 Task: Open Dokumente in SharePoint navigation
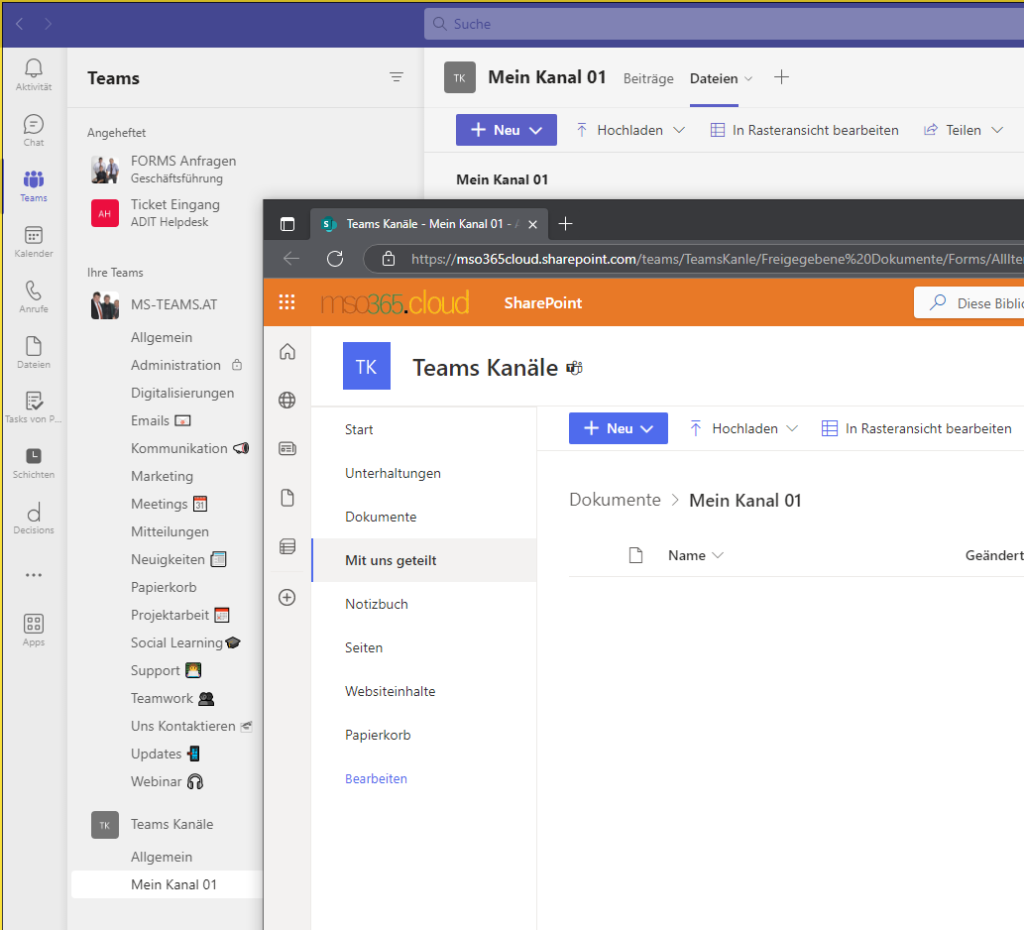click(381, 517)
